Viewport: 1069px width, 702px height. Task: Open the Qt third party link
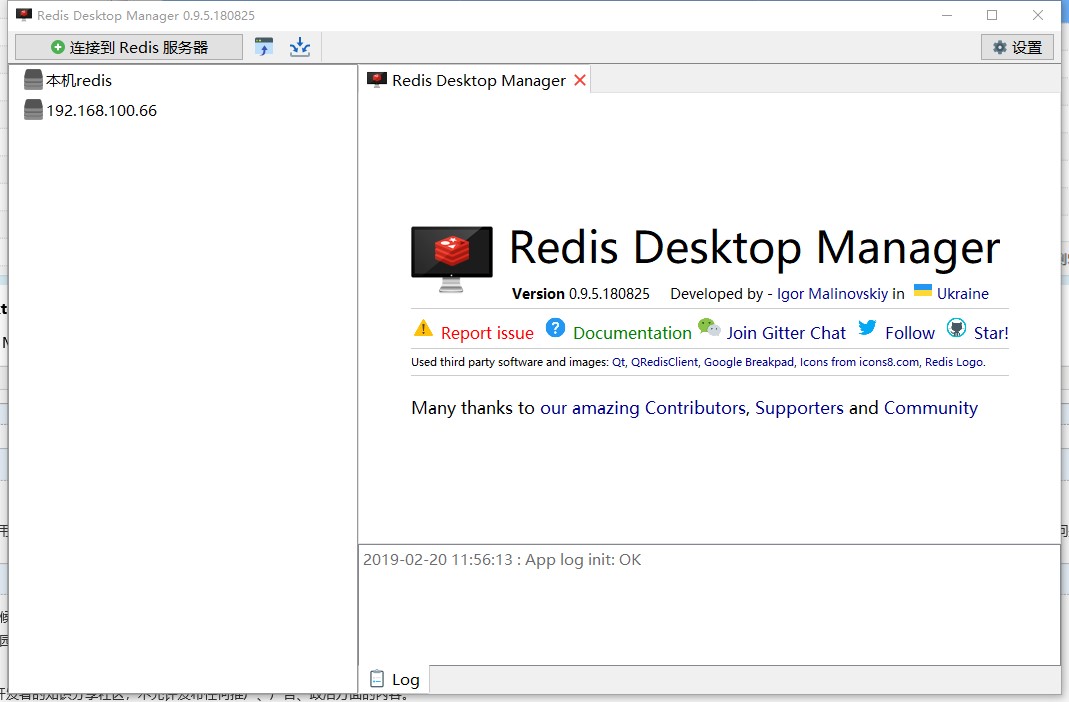pos(618,362)
